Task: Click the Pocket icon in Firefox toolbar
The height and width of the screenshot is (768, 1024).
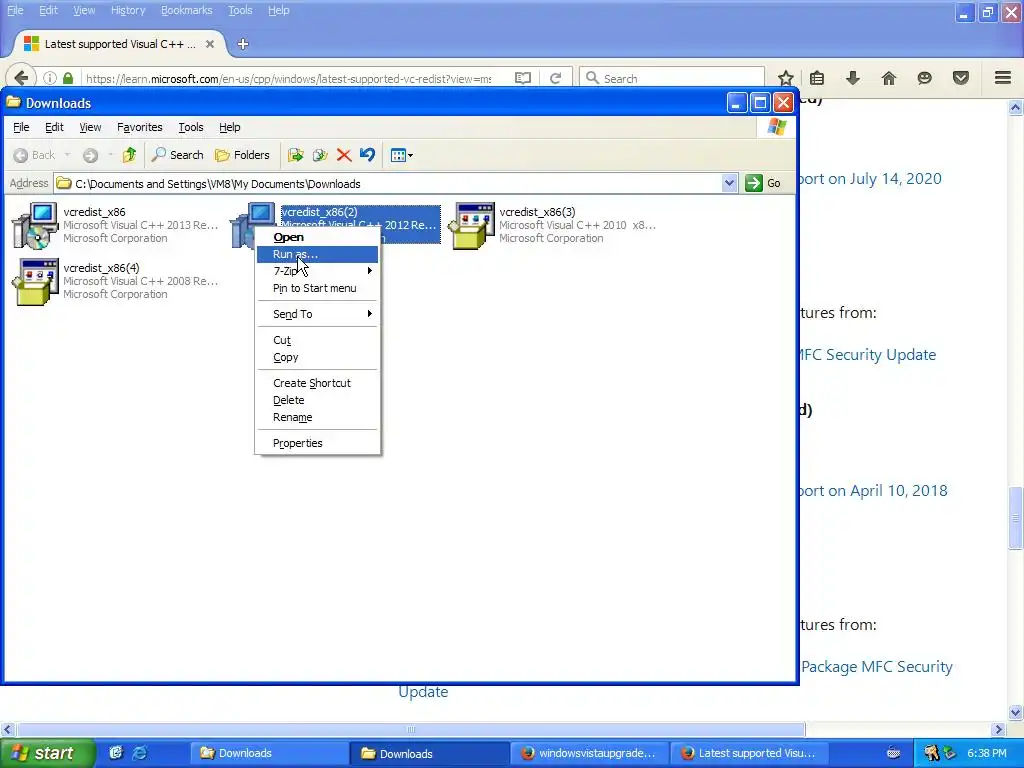Action: tap(961, 78)
